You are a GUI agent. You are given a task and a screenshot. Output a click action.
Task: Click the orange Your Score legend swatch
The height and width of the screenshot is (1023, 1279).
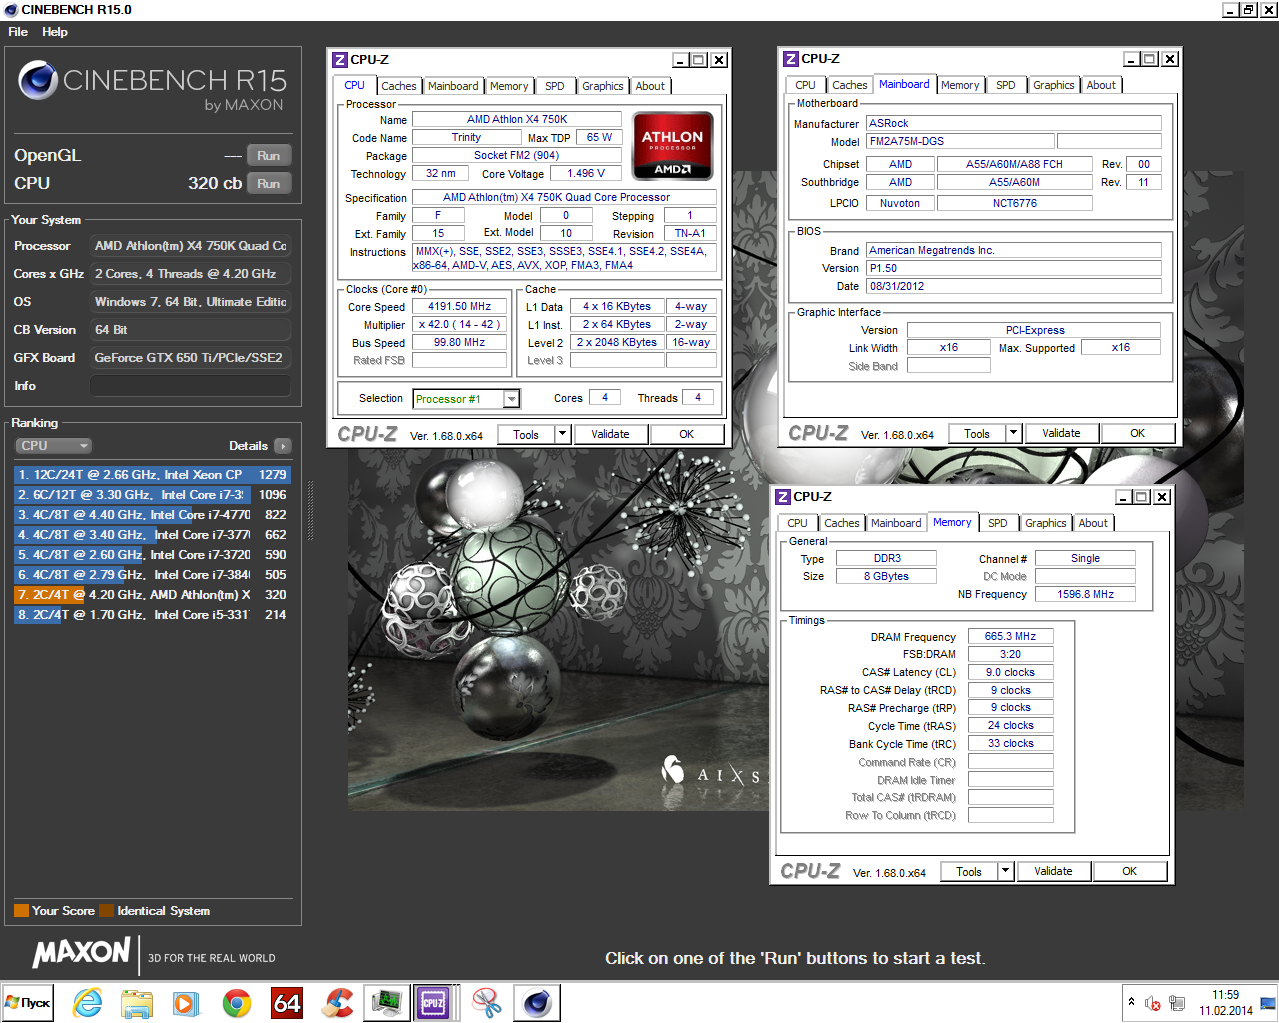tap(21, 911)
